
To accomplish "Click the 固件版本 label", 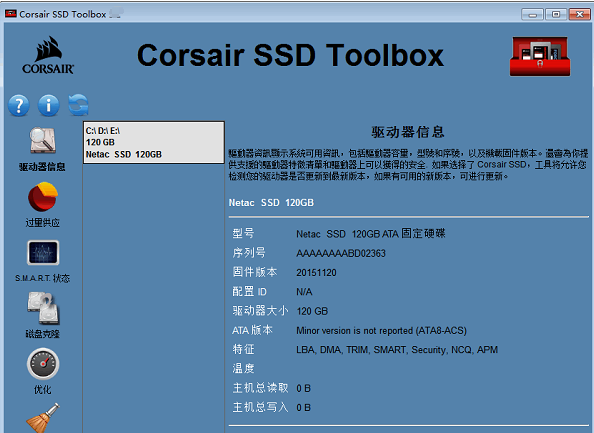I will 255,272.
